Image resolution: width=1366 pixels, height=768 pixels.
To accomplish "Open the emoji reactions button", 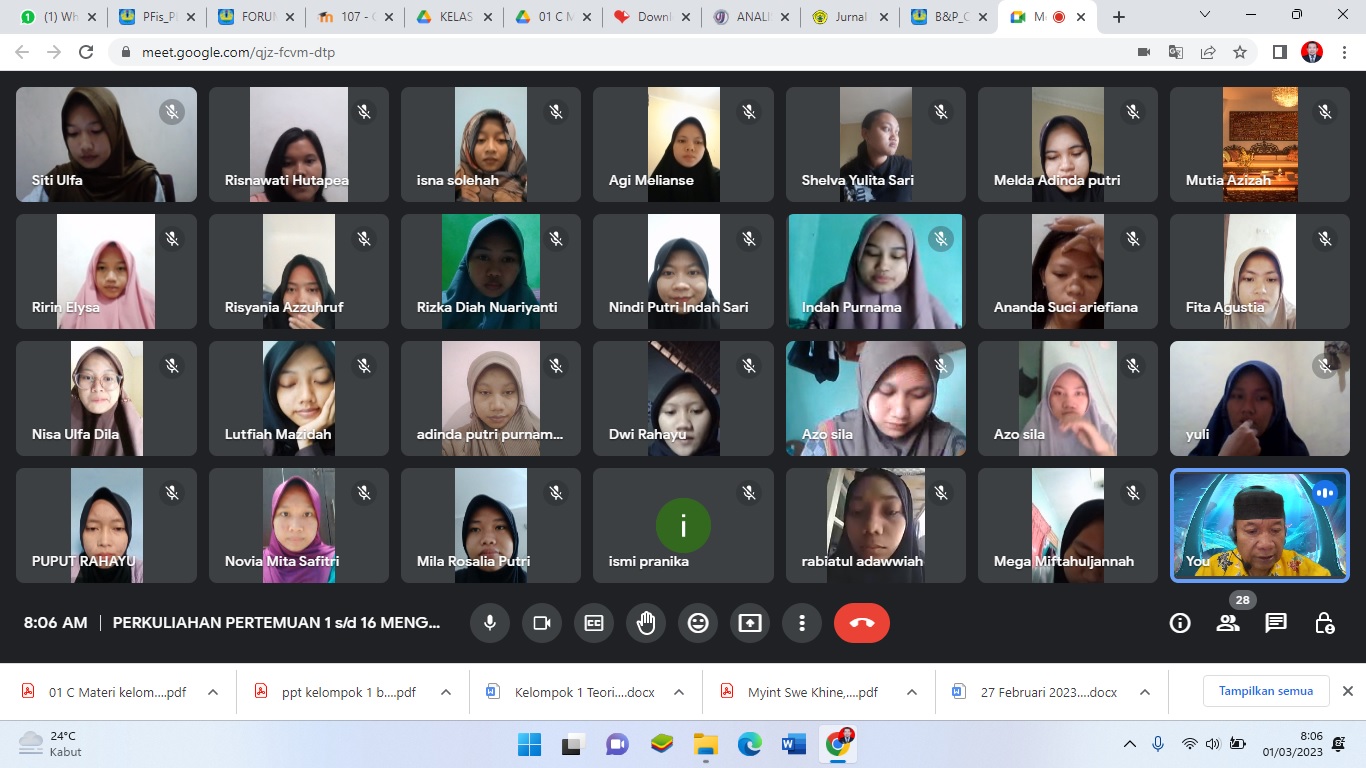I will coord(698,623).
